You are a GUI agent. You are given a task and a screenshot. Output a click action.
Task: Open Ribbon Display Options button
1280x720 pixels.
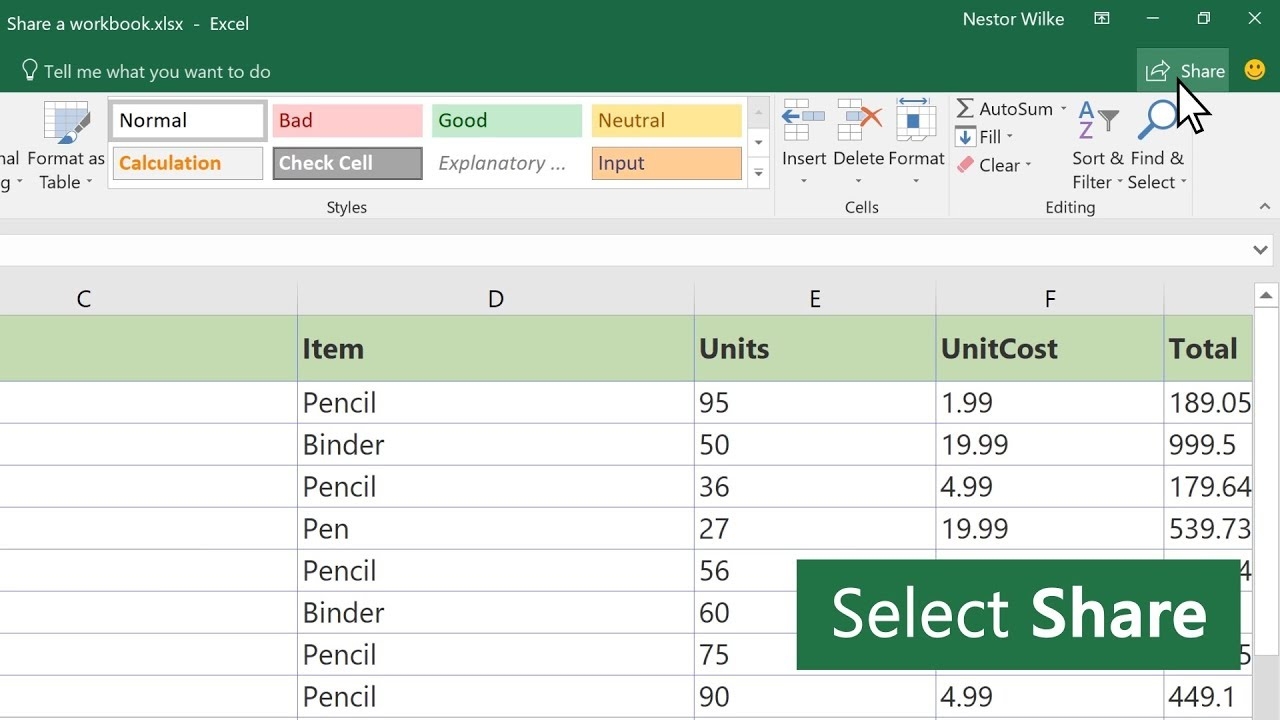(x=1101, y=19)
